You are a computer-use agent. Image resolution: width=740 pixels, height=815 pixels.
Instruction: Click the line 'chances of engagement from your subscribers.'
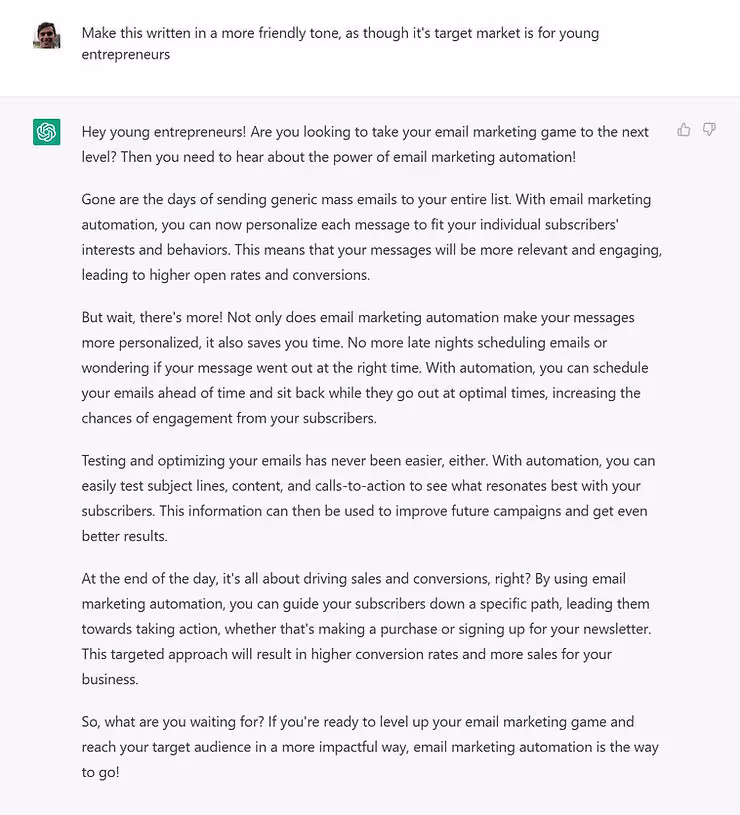pos(229,418)
